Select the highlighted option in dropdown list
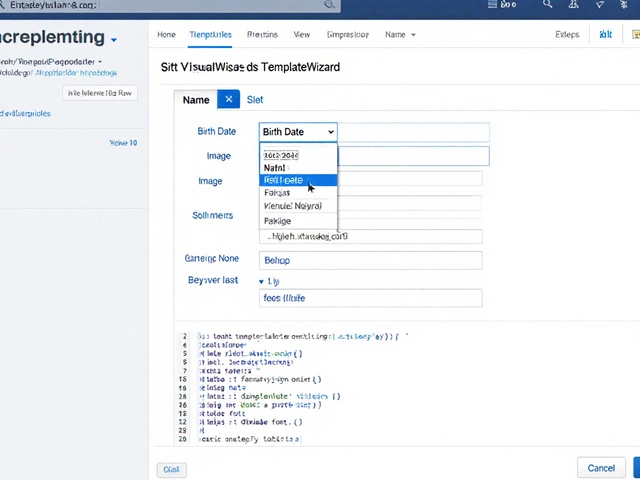 click(298, 180)
